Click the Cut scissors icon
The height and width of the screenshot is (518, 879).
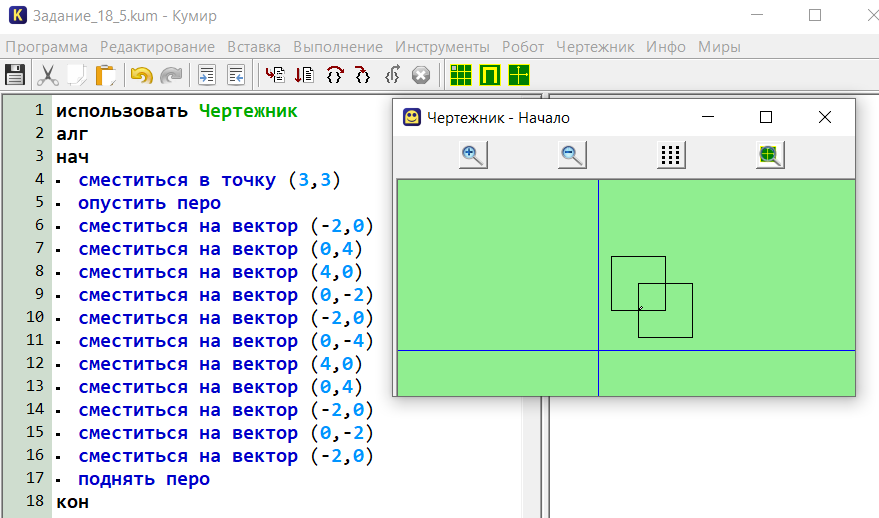pyautogui.click(x=48, y=75)
